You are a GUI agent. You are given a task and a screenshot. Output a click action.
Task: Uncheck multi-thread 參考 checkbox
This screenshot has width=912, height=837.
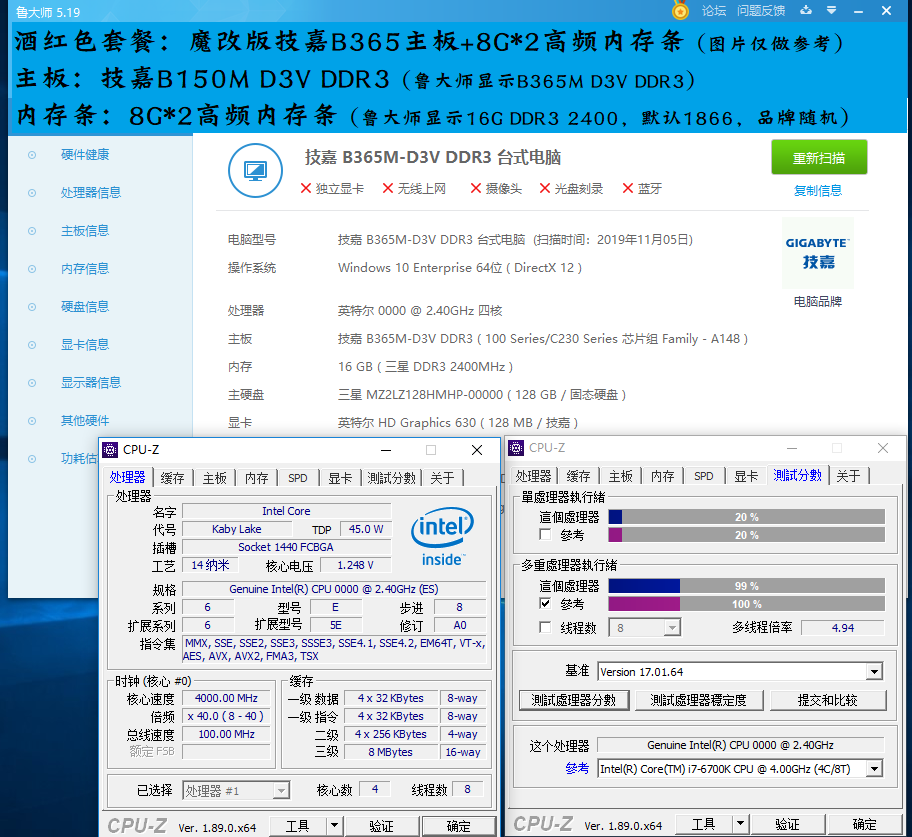545,603
